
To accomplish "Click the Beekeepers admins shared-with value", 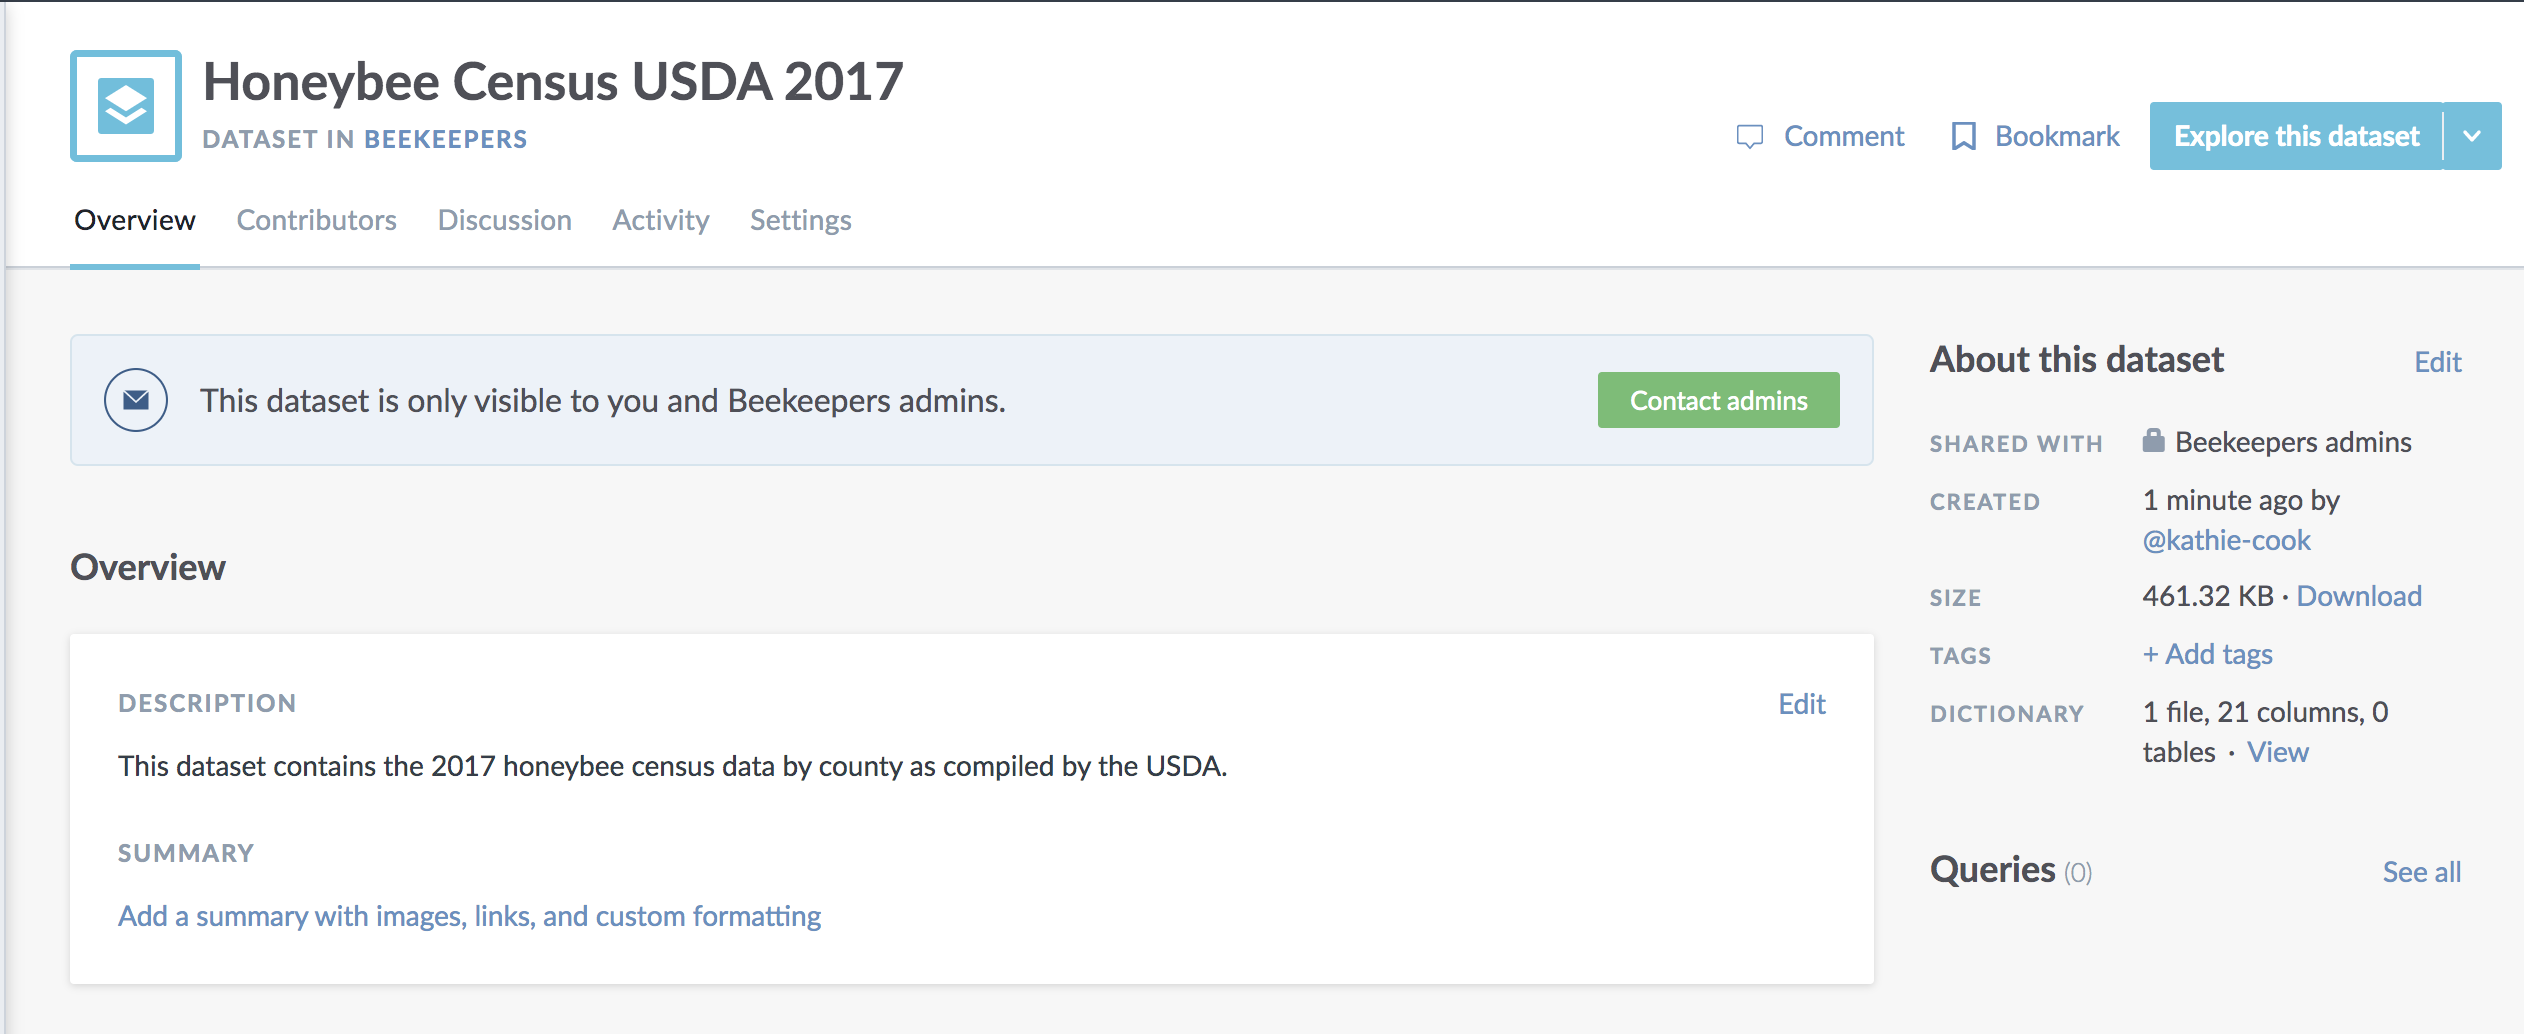I will tap(2293, 442).
